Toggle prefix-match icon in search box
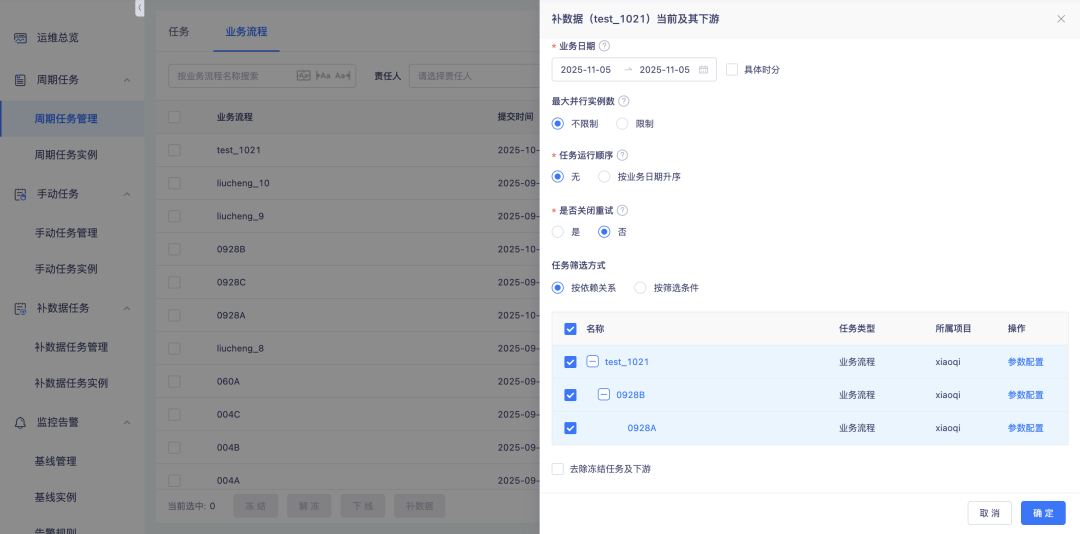Viewport: 1080px width, 534px height. tap(323, 76)
